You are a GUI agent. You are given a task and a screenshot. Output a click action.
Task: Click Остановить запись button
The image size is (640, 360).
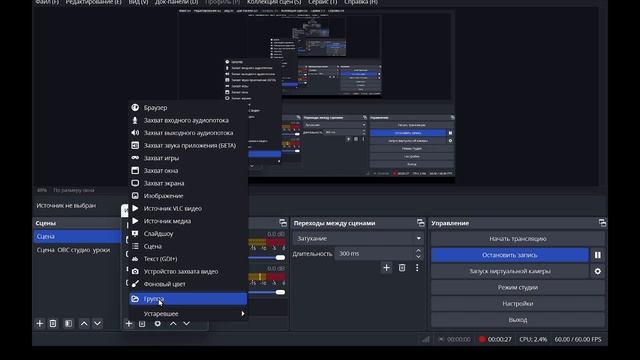point(510,255)
